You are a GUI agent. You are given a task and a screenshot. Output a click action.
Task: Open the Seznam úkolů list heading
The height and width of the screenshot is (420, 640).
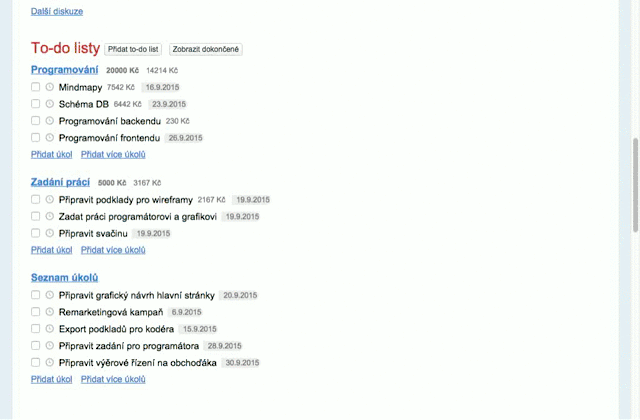(64, 278)
